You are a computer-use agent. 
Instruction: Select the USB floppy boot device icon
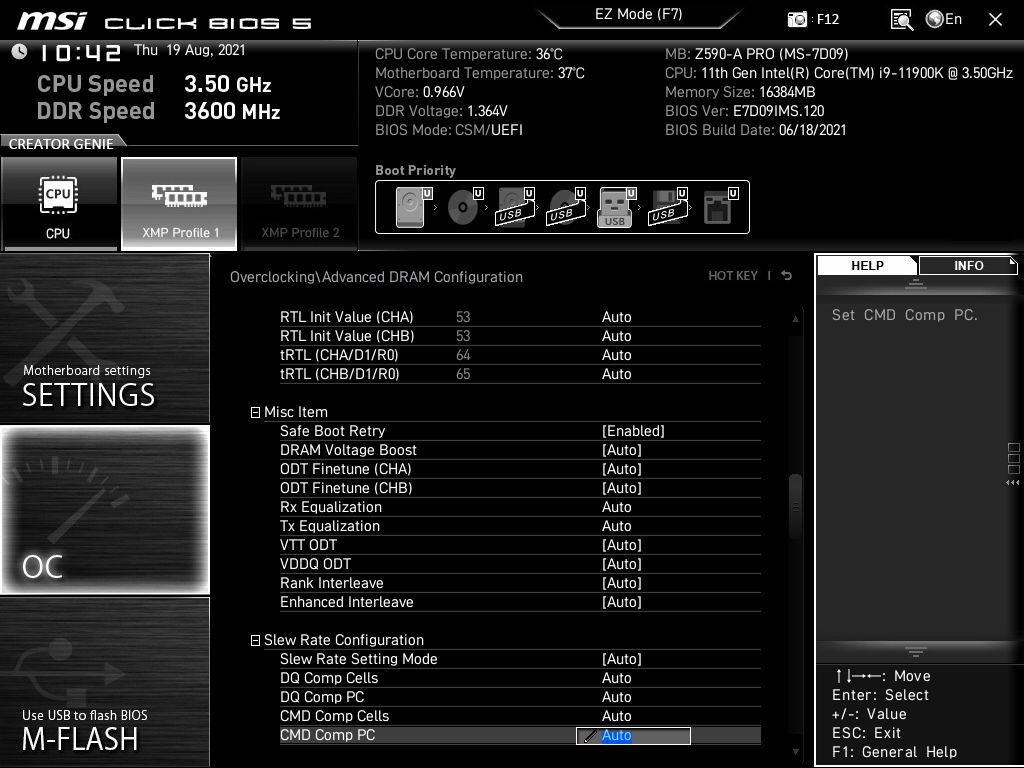(667, 207)
